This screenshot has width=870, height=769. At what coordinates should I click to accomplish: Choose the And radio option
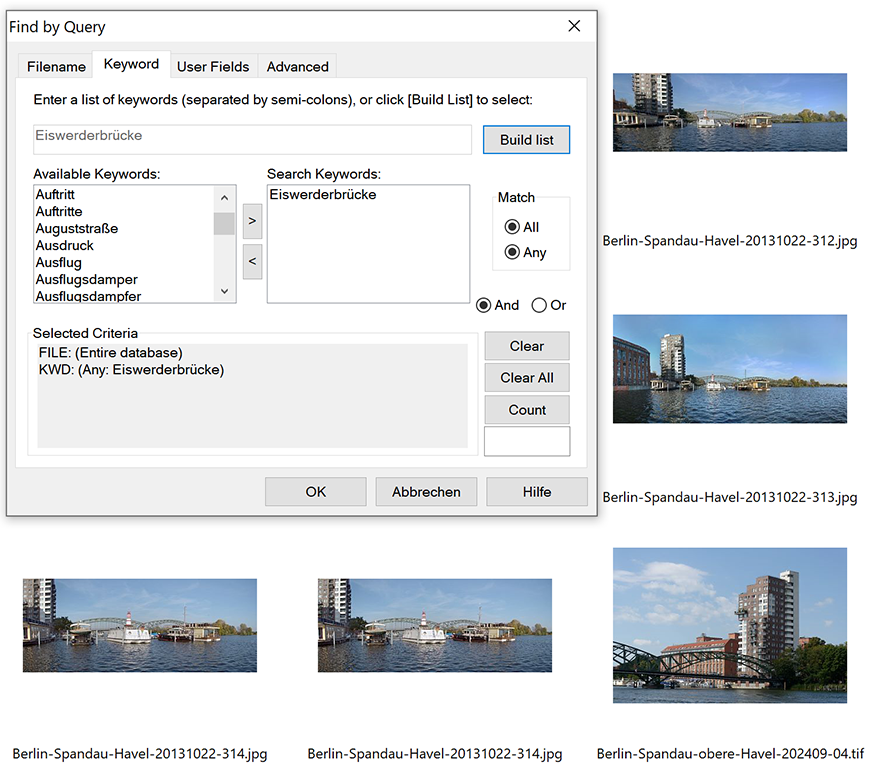pyautogui.click(x=484, y=305)
